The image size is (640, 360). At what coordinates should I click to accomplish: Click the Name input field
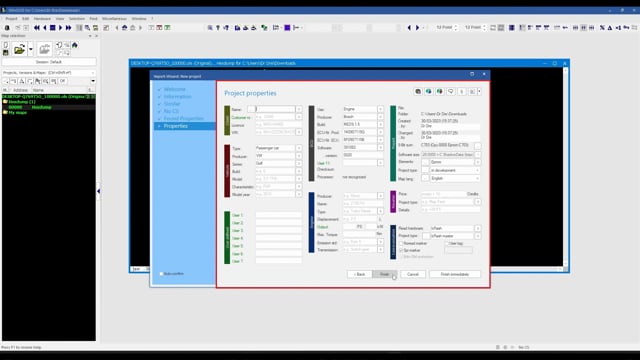click(275, 109)
